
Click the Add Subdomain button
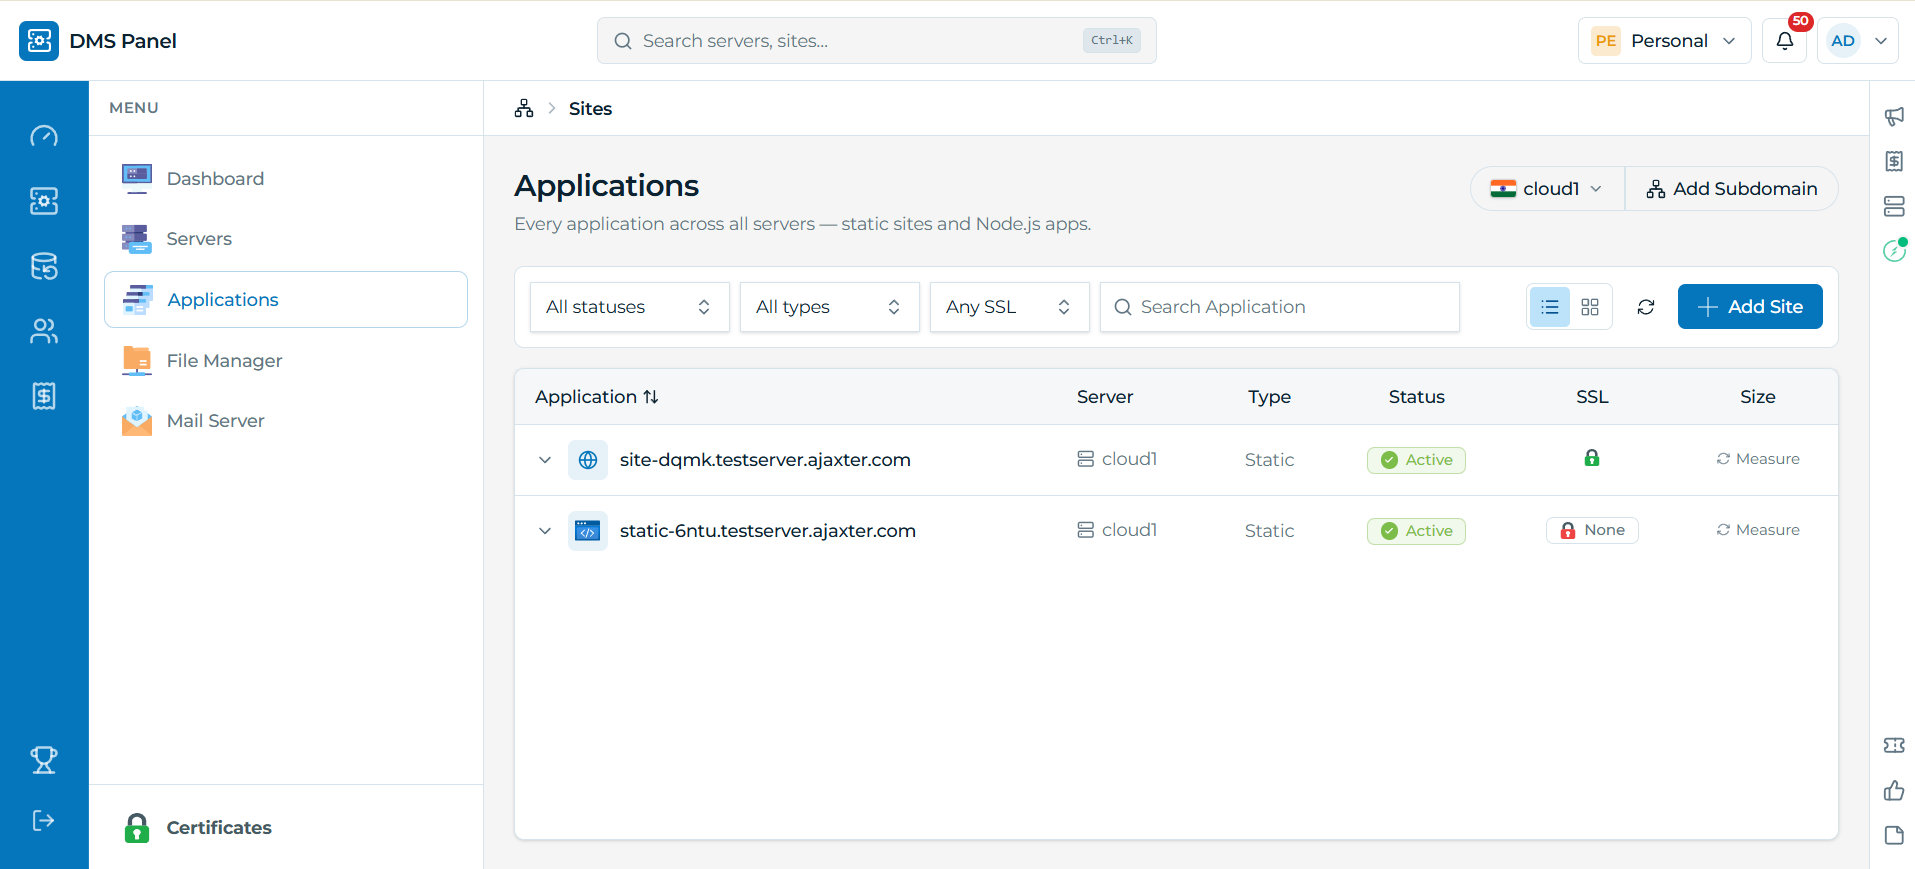point(1732,189)
